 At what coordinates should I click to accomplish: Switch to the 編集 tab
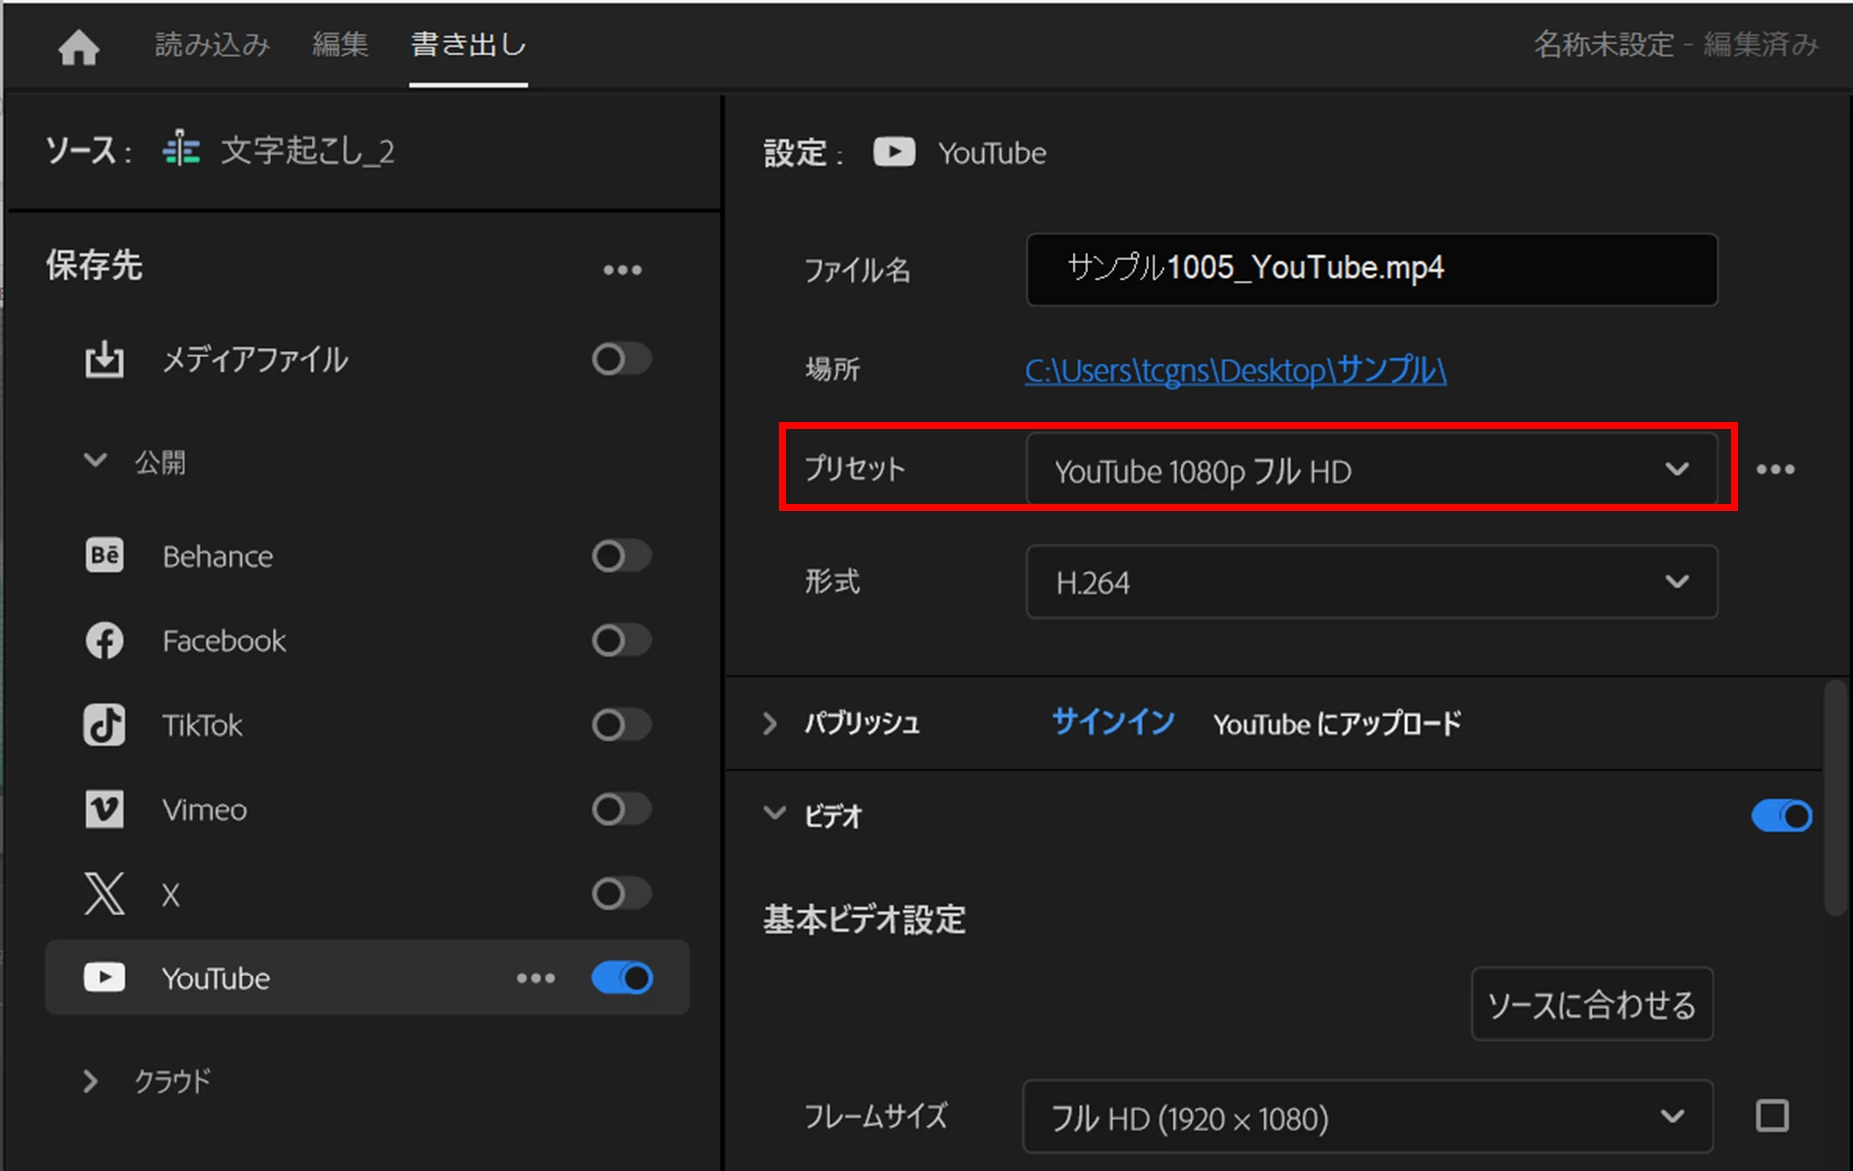[x=340, y=45]
